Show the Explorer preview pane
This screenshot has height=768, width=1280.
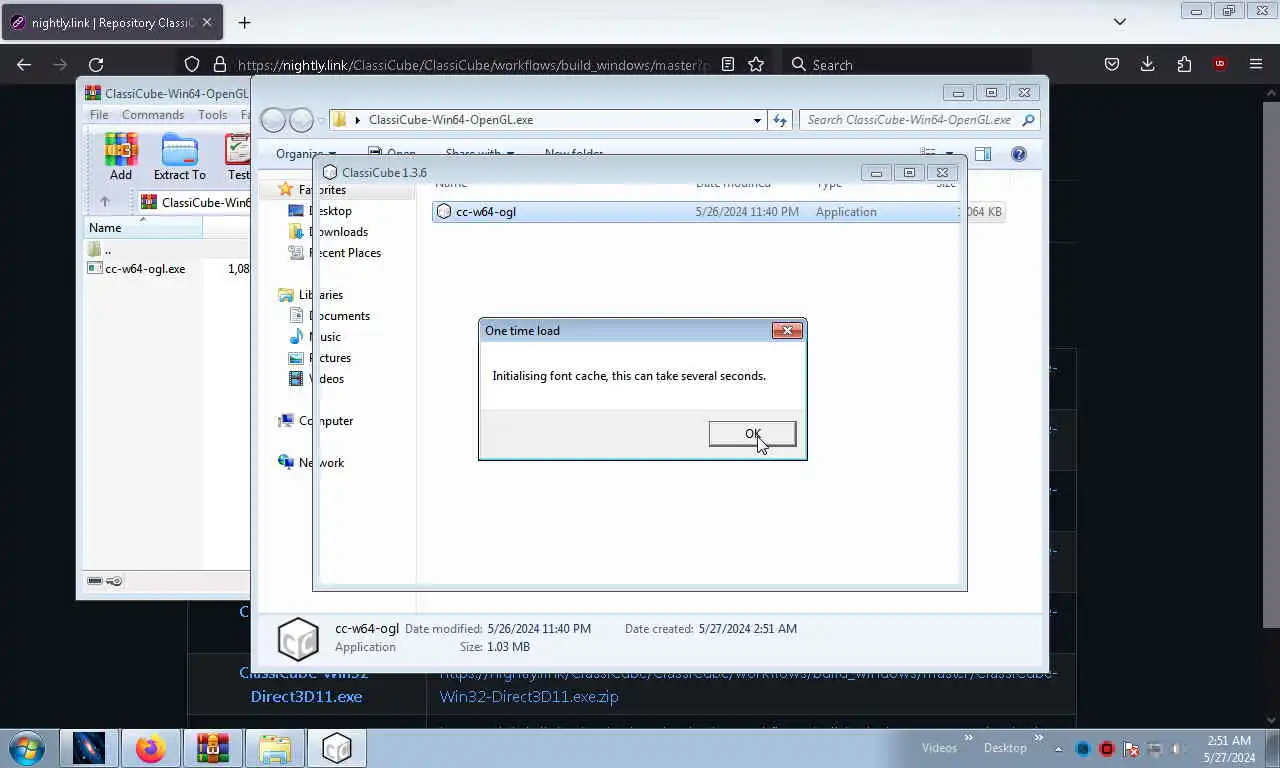coord(983,154)
